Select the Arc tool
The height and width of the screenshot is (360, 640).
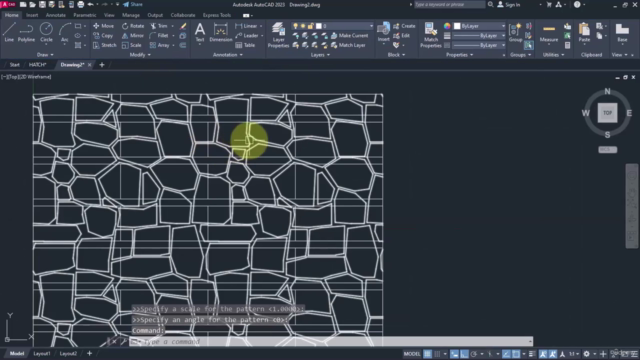coord(64,32)
